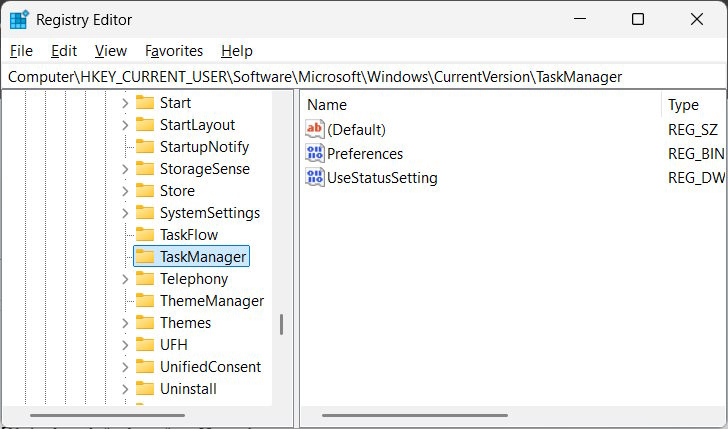Maximize the Registry Editor window
The width and height of the screenshot is (728, 429).
(638, 19)
